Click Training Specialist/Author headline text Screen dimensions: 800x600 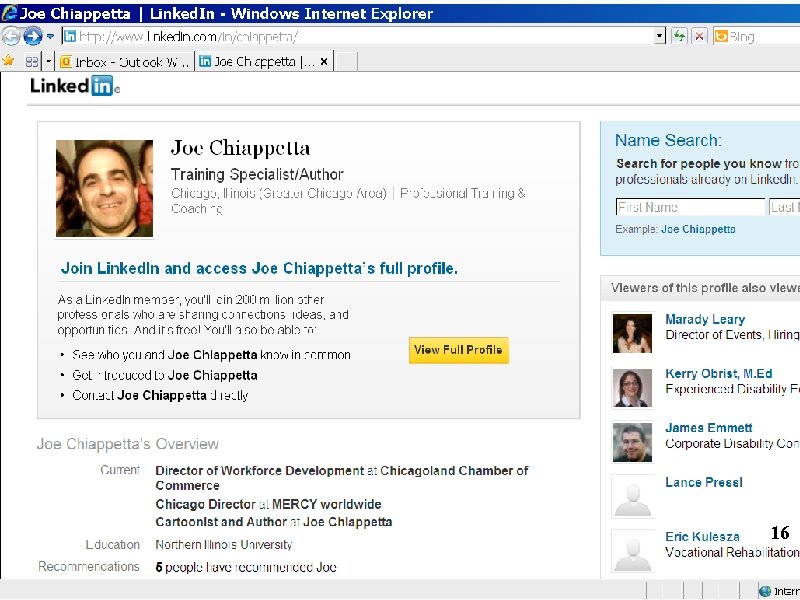click(257, 174)
